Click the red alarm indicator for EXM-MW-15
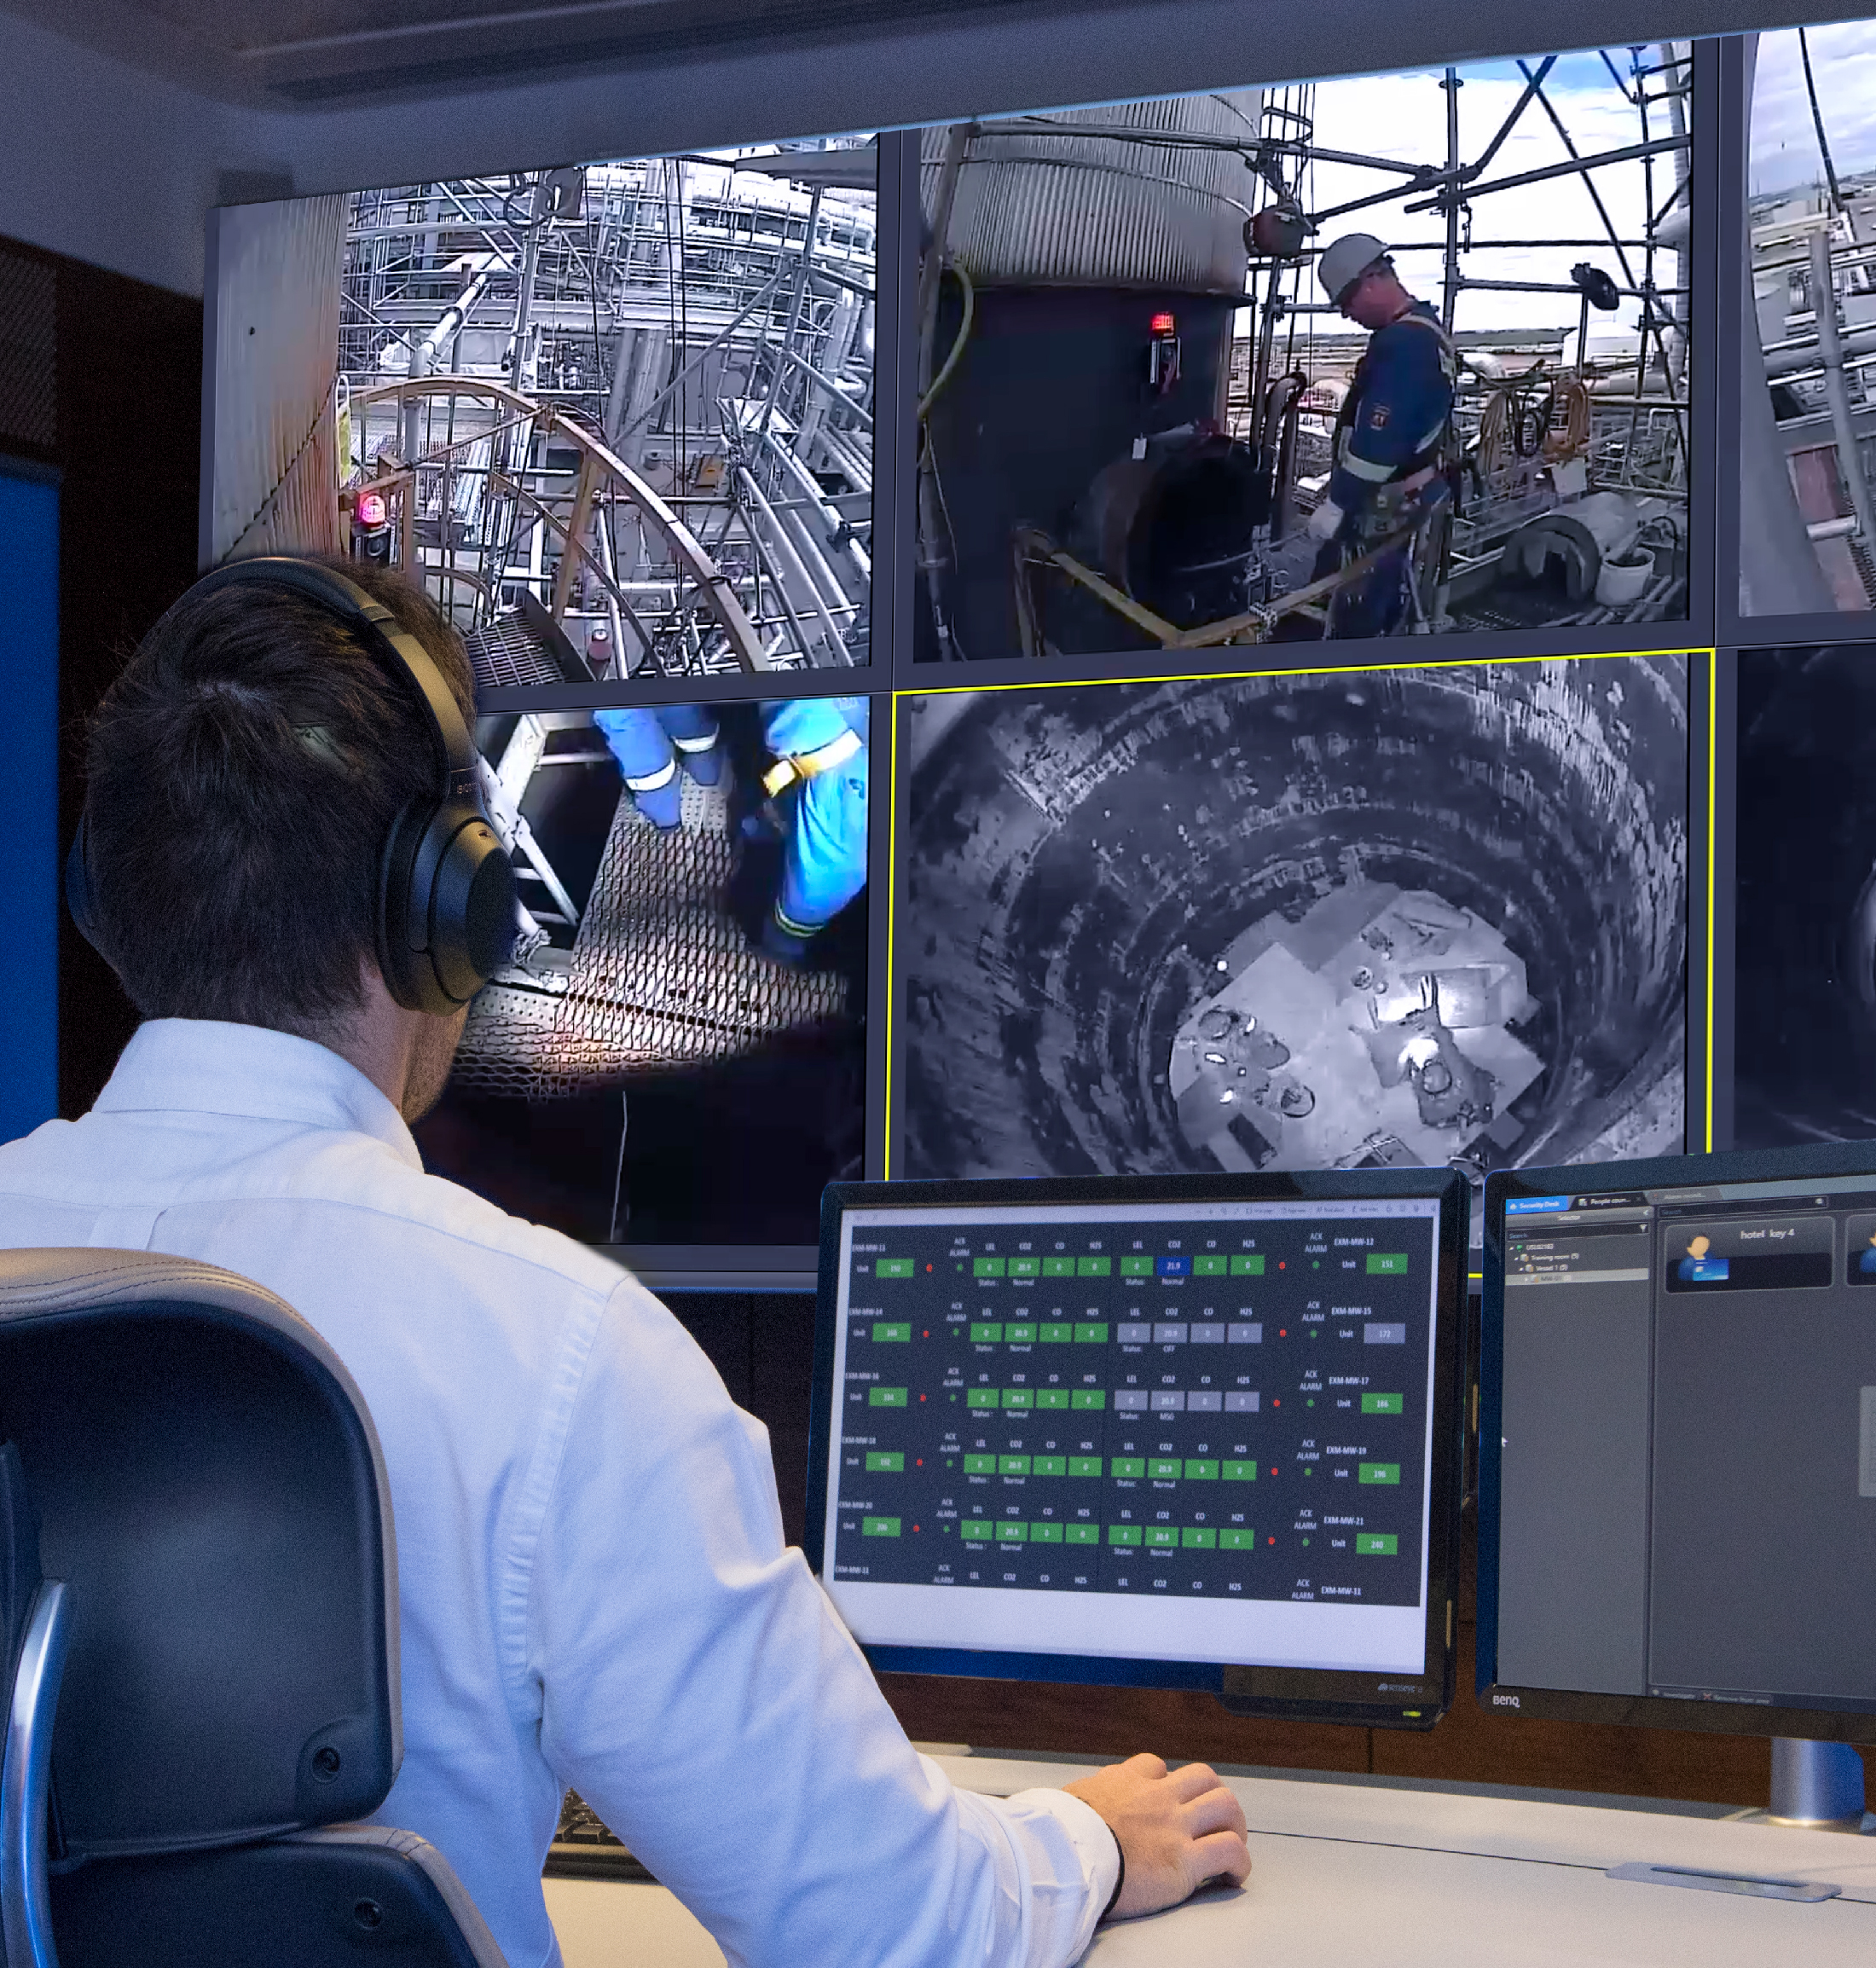This screenshot has width=1876, height=1968. click(1283, 1334)
